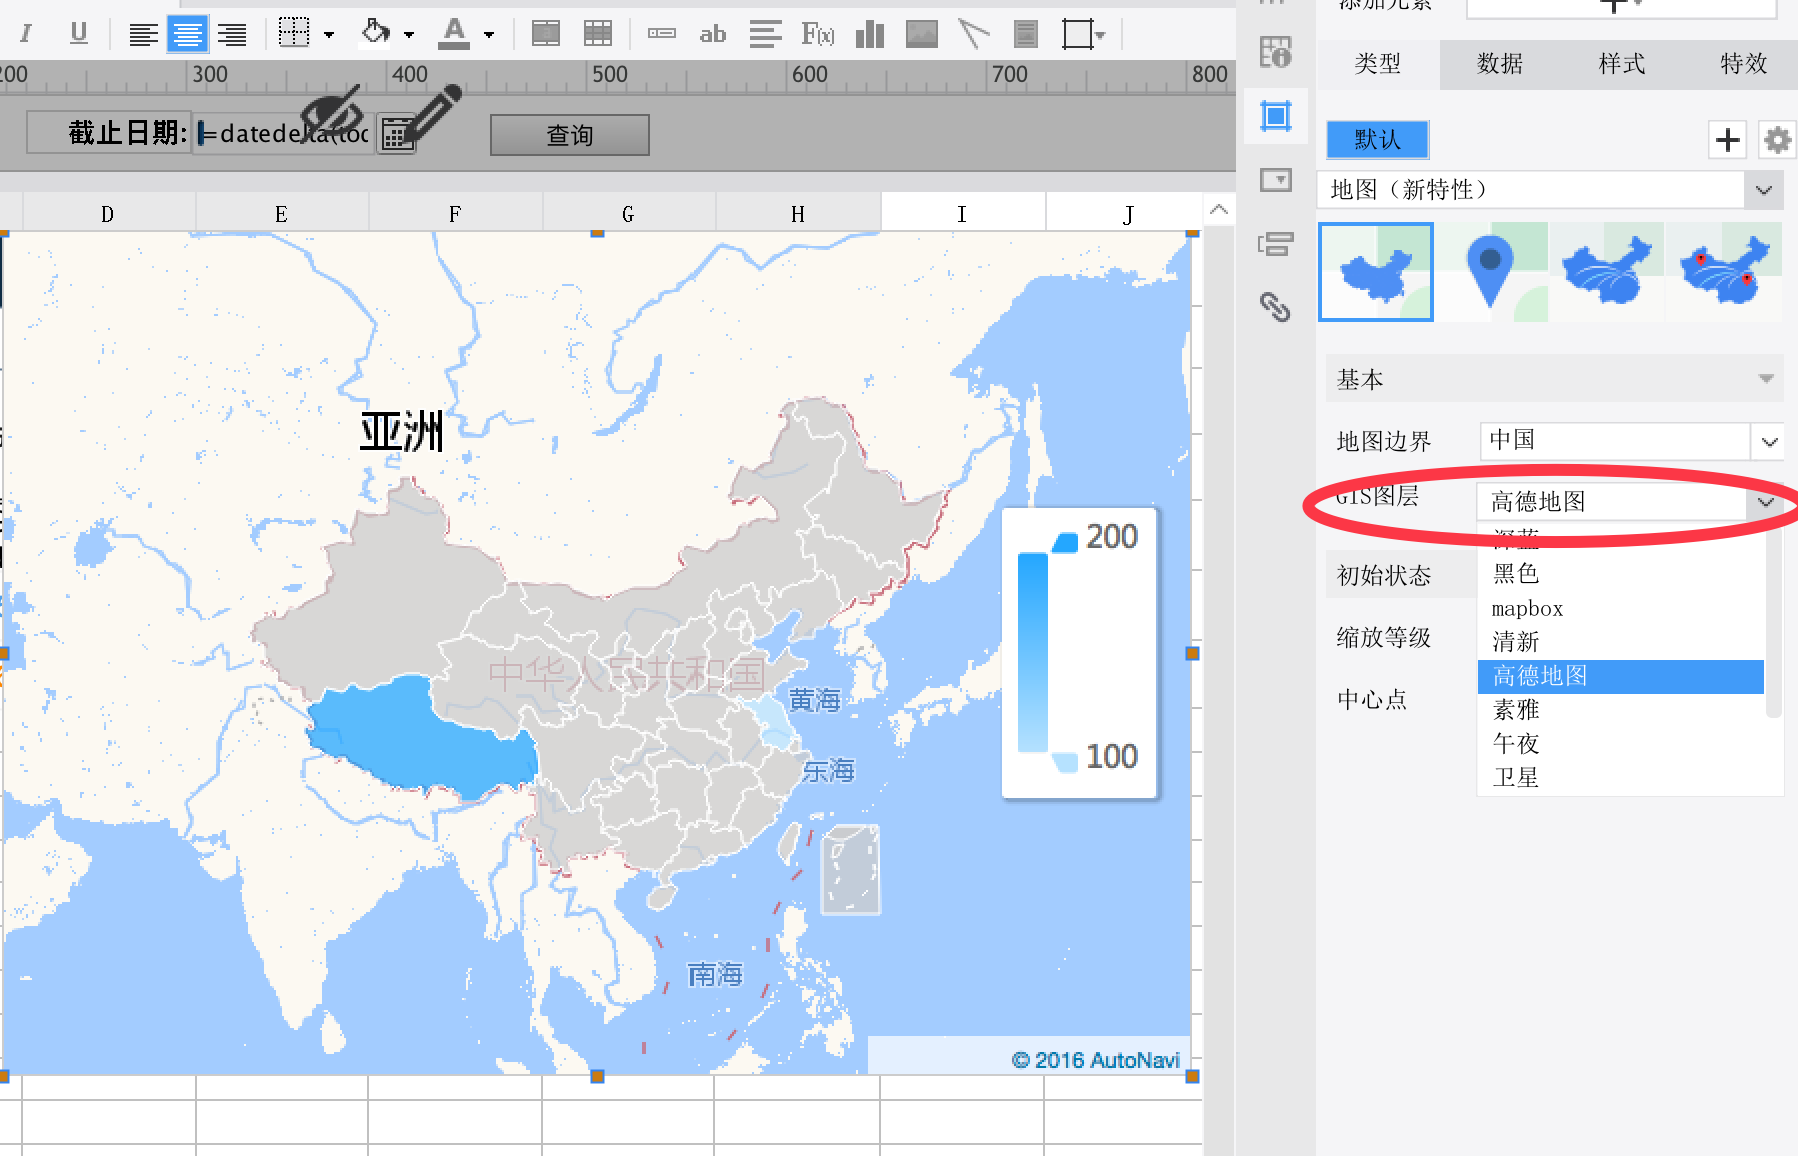Choose 午夜 from GIS layer list
Screen dimensions: 1798x1156
pos(1621,744)
